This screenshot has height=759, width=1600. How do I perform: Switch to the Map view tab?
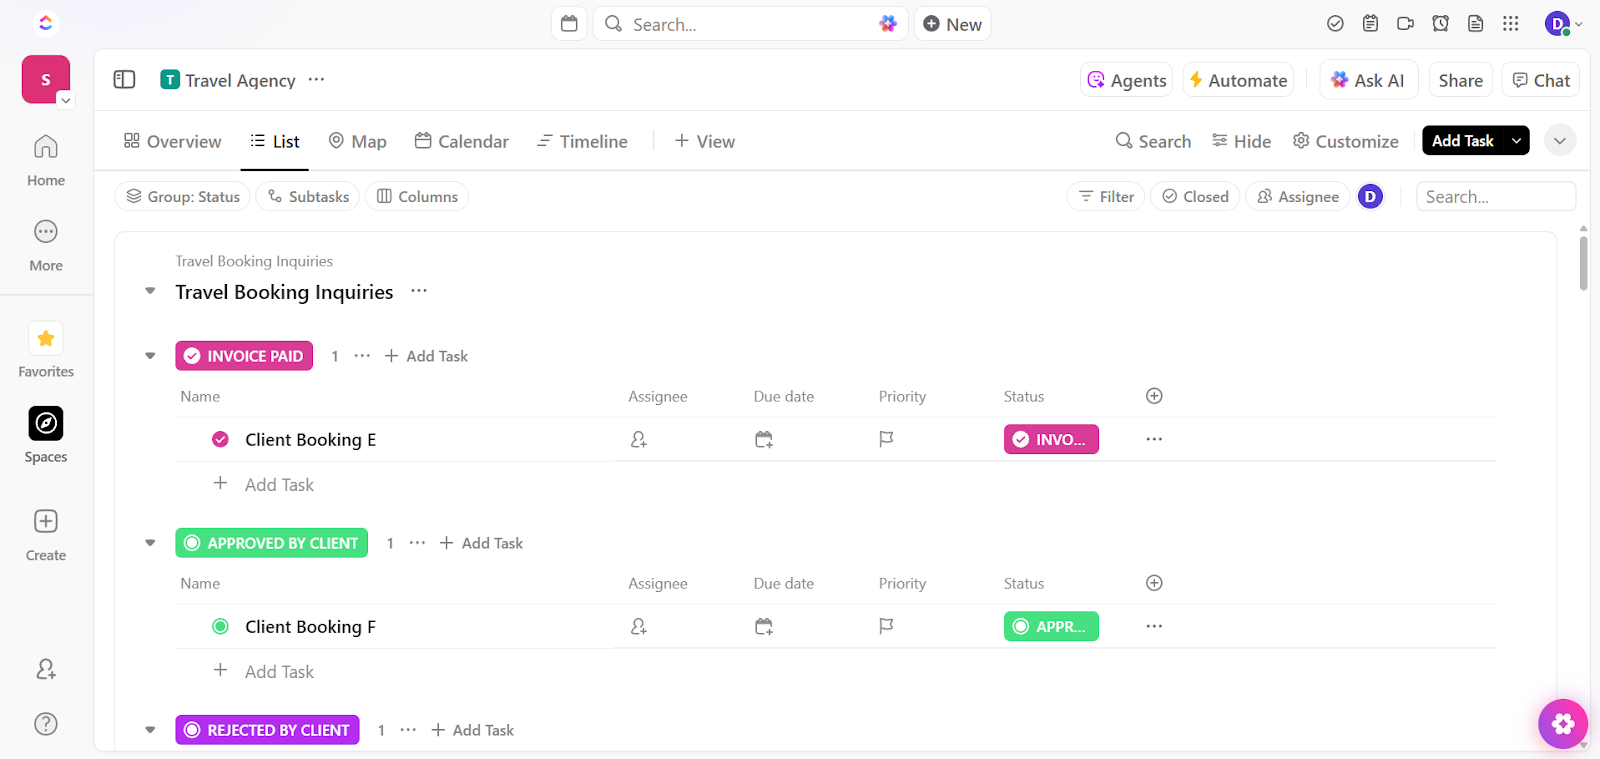(357, 141)
